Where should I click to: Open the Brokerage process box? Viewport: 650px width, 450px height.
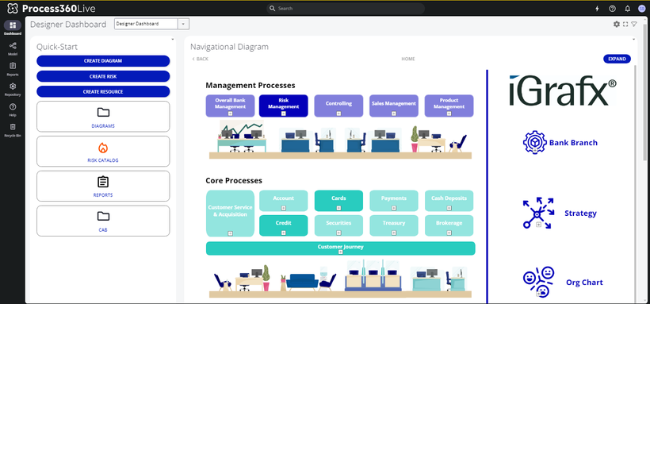(x=449, y=225)
